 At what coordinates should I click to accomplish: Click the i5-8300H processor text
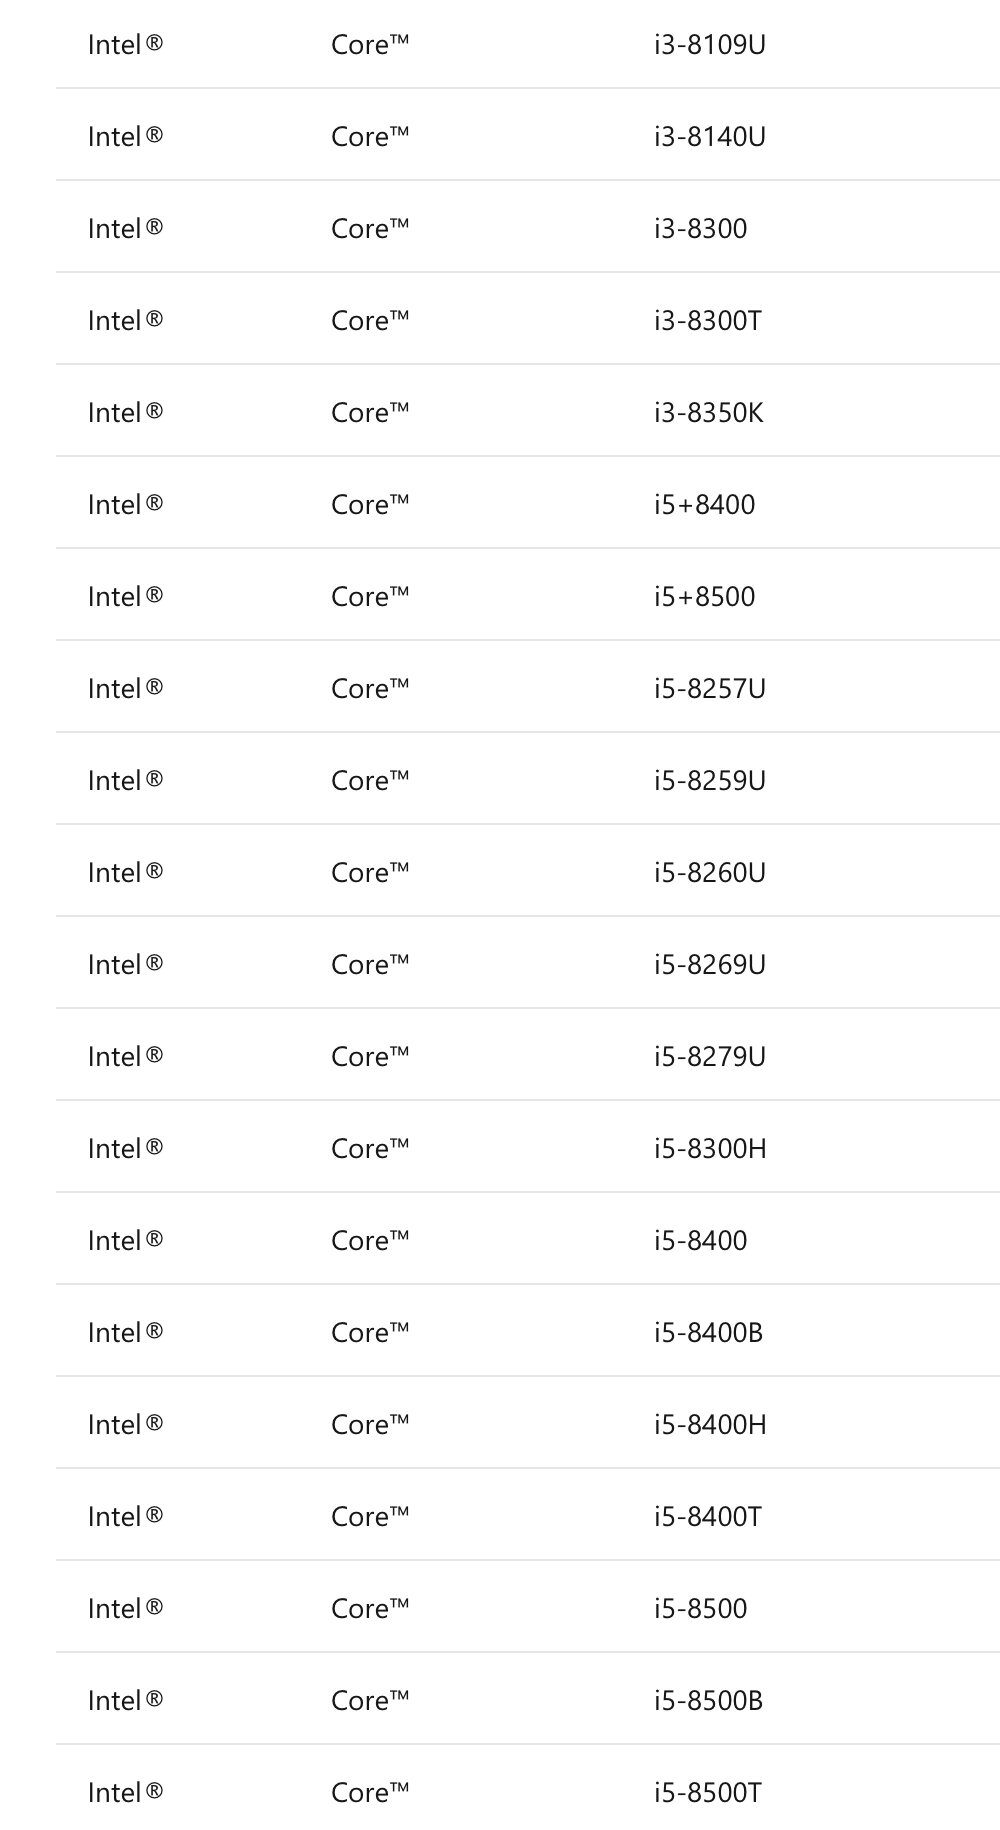click(710, 1149)
